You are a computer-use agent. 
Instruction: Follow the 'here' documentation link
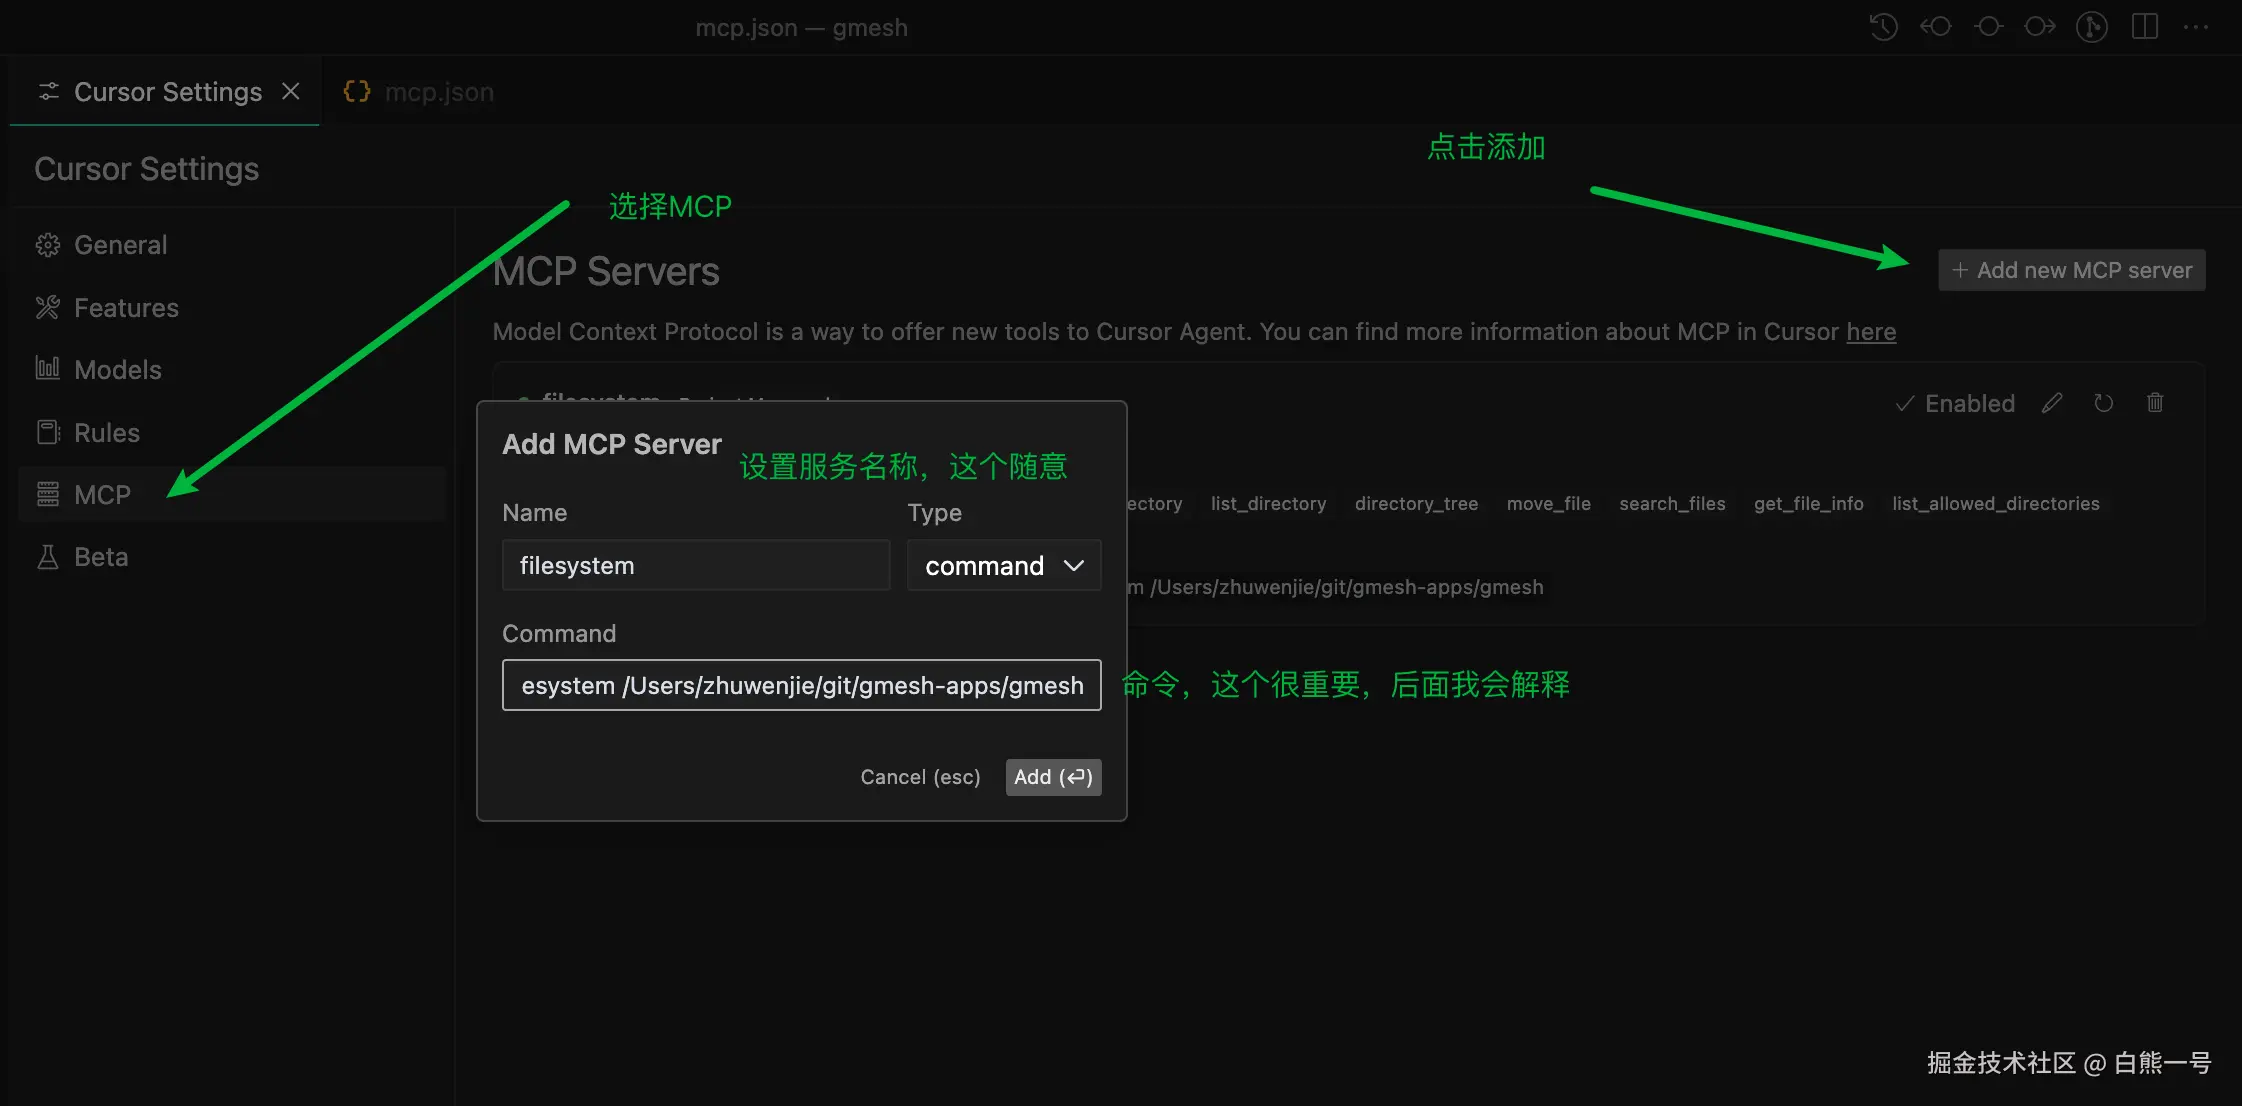(1870, 332)
